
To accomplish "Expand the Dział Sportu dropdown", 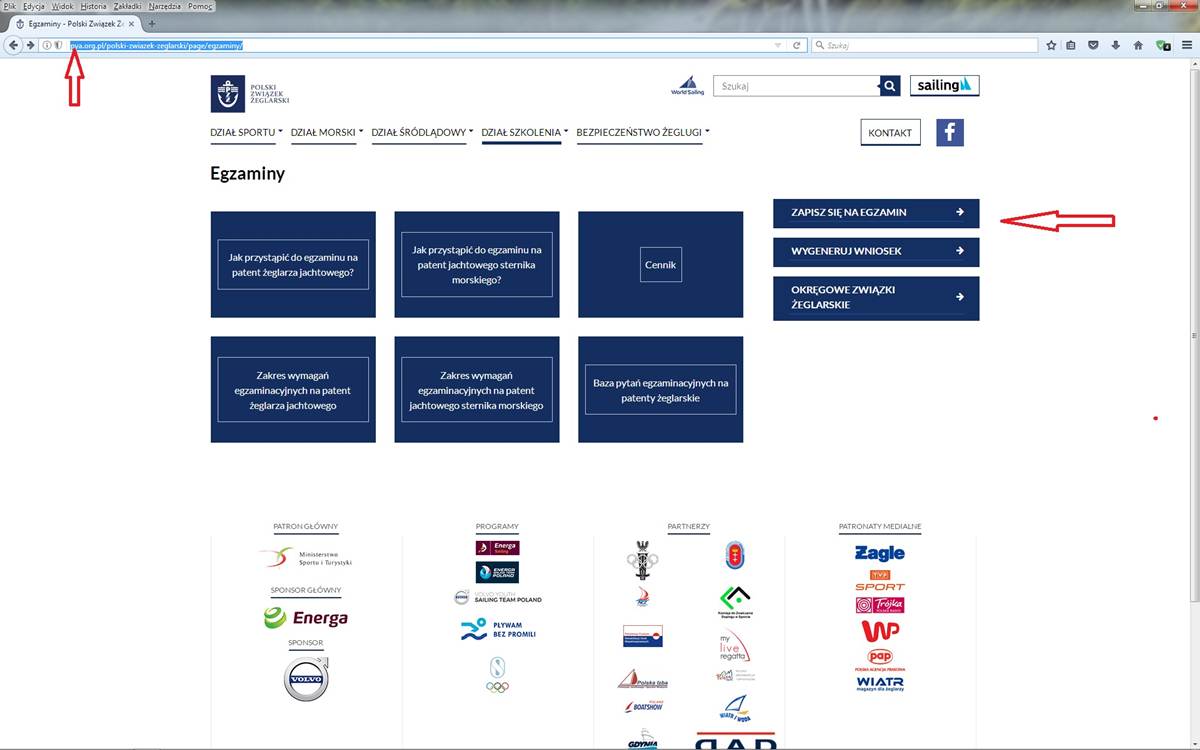I will point(246,132).
